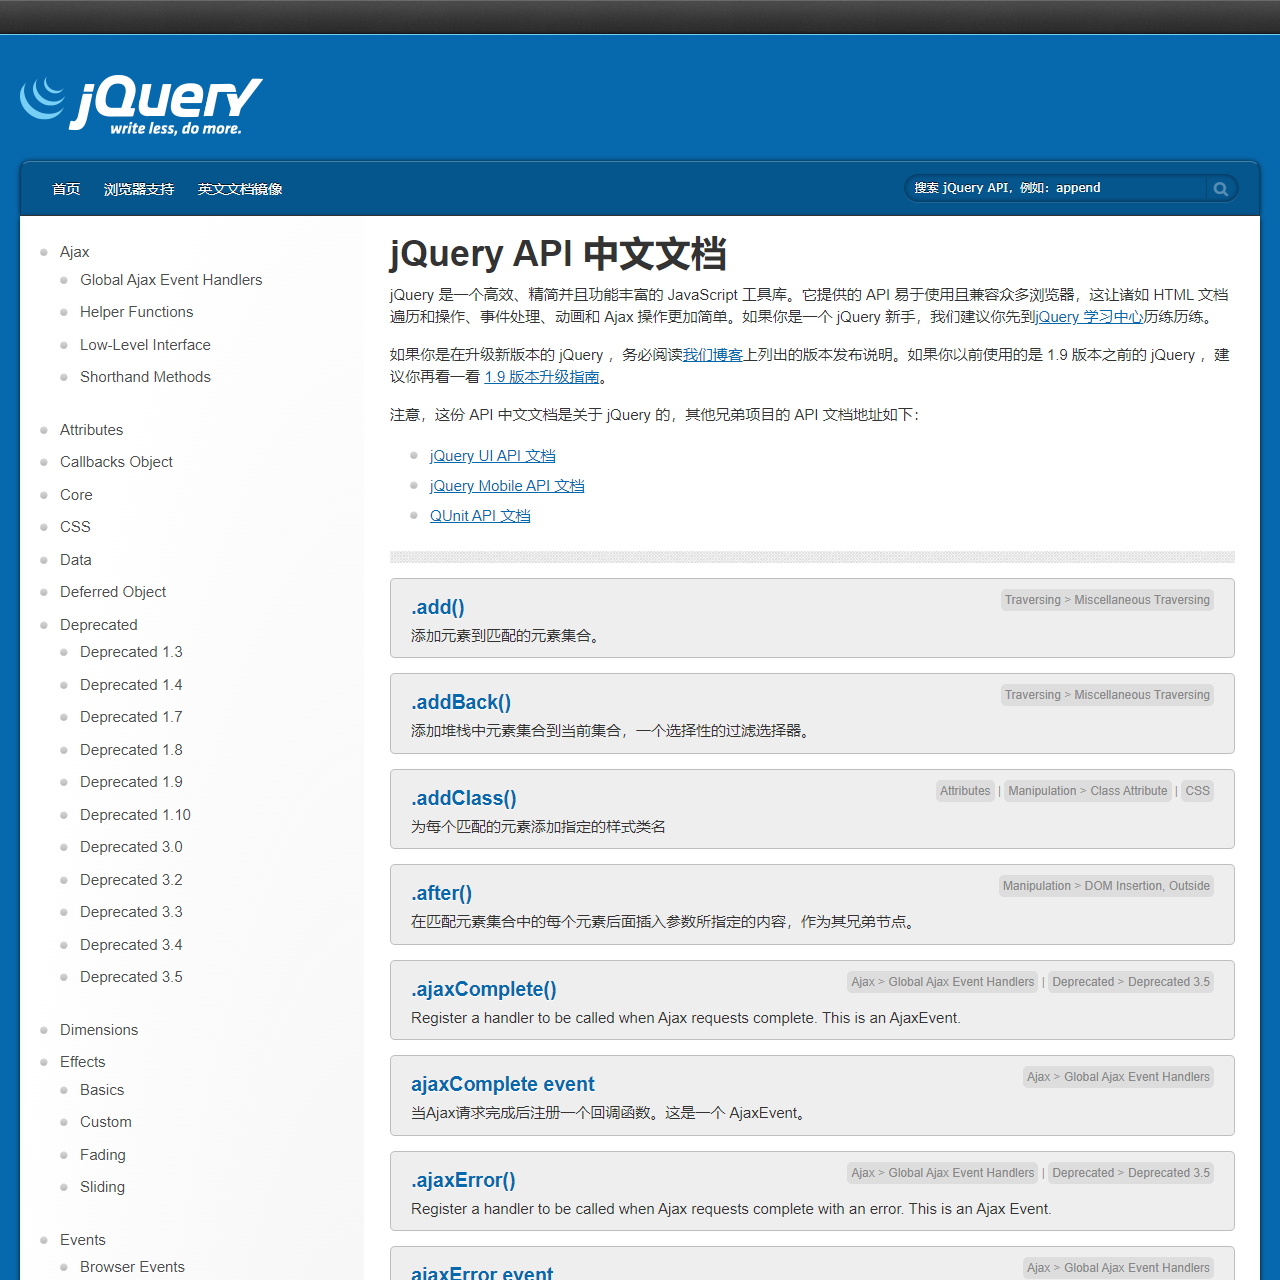Click the Traversing category tag on .add()

point(1032,599)
